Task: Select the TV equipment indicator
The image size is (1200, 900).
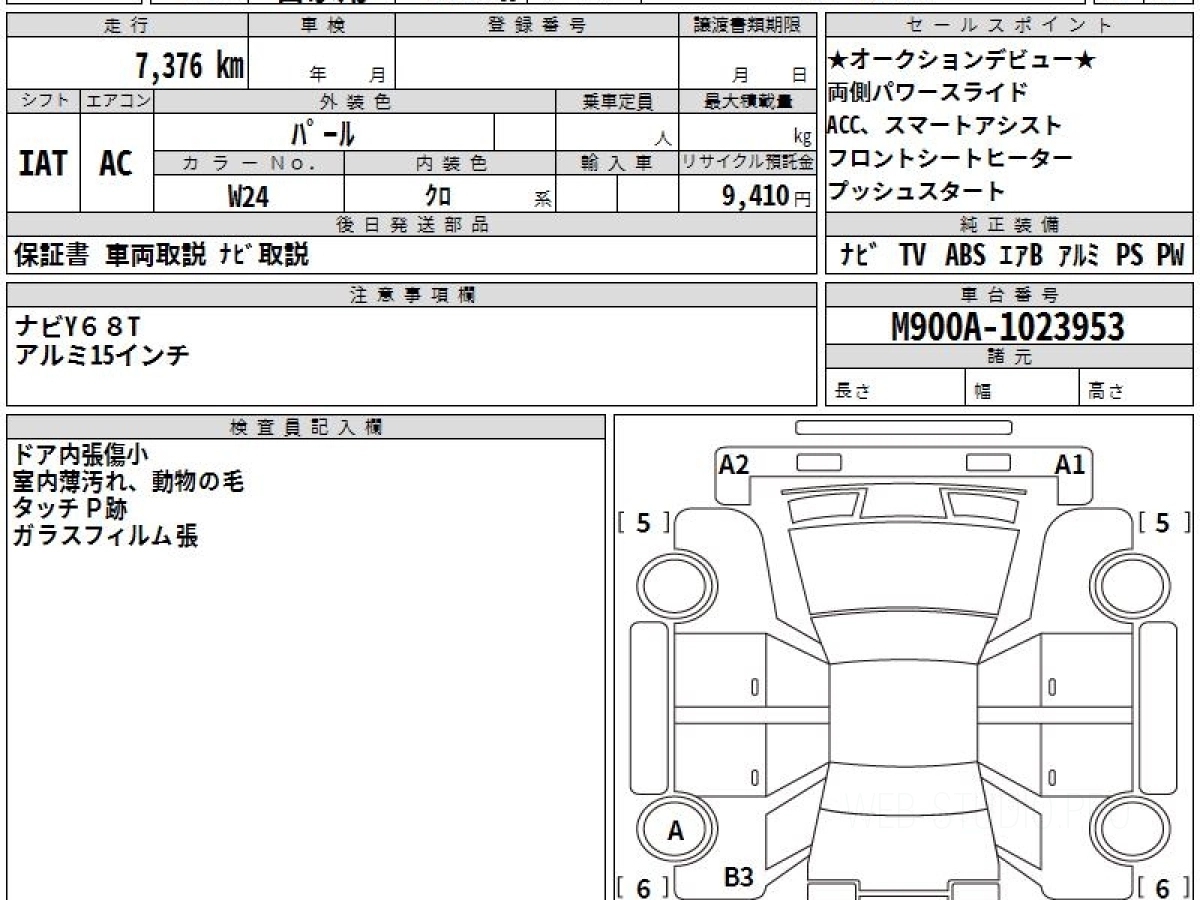Action: pos(912,255)
